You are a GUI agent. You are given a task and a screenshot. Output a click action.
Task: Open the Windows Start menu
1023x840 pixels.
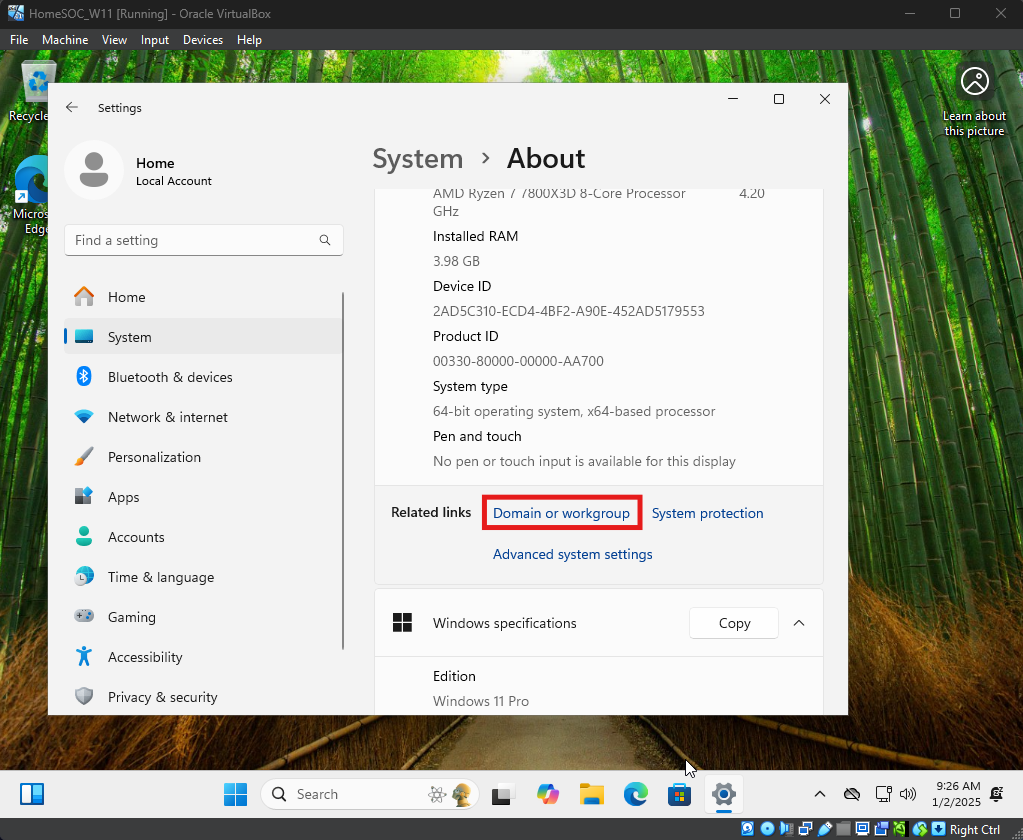[236, 794]
